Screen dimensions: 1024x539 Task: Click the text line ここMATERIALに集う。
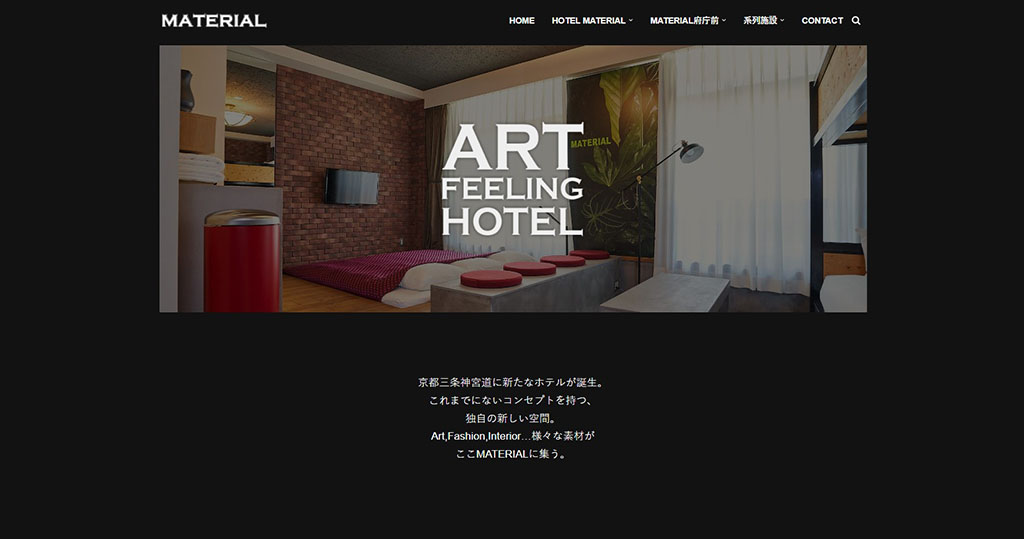512,453
